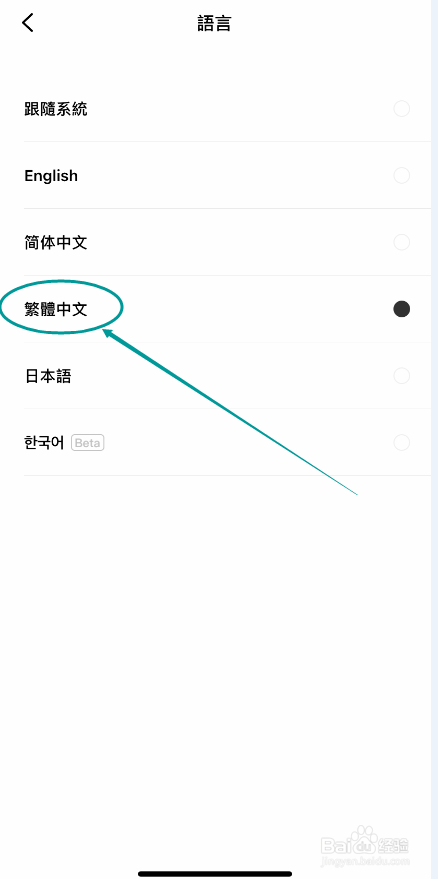Screen dimensions: 438x879
Task: Tap the filled 繁體中文 radio button
Action: pos(402,309)
